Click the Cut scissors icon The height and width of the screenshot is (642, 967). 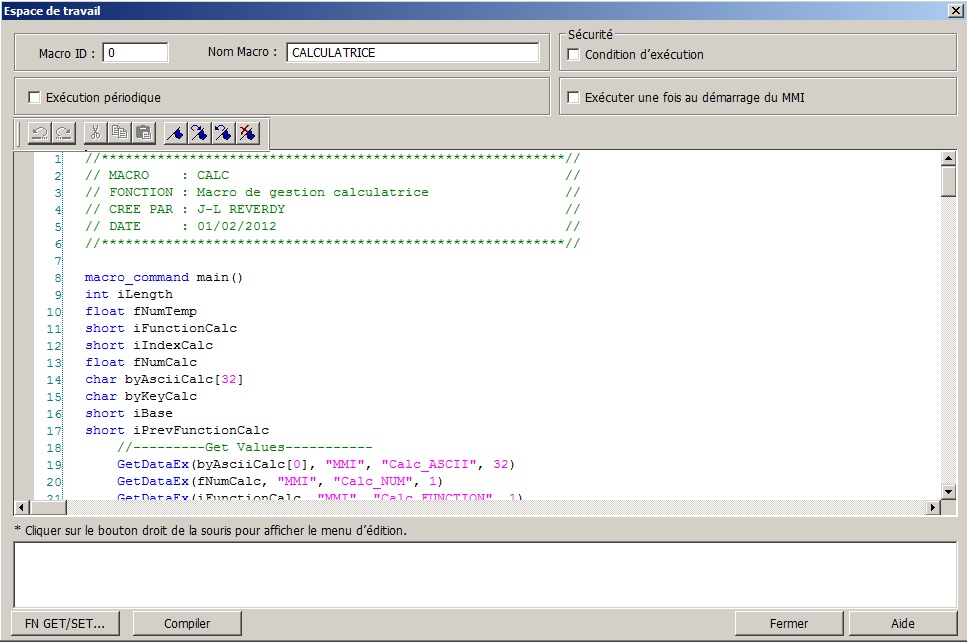coord(95,132)
